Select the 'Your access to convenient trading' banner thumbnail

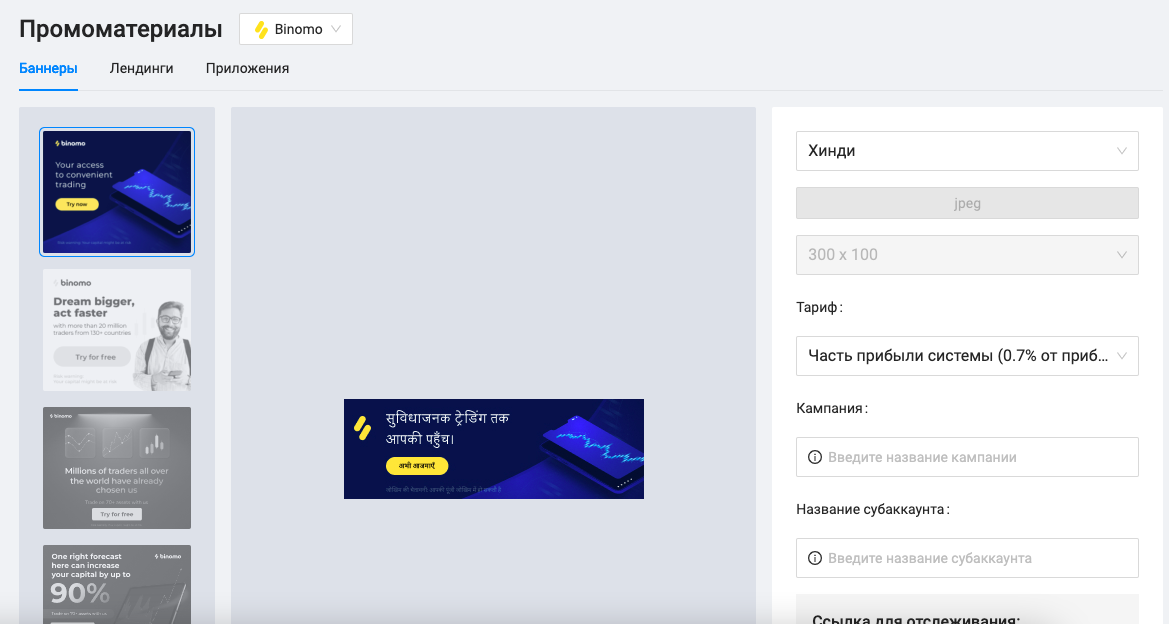[x=117, y=192]
